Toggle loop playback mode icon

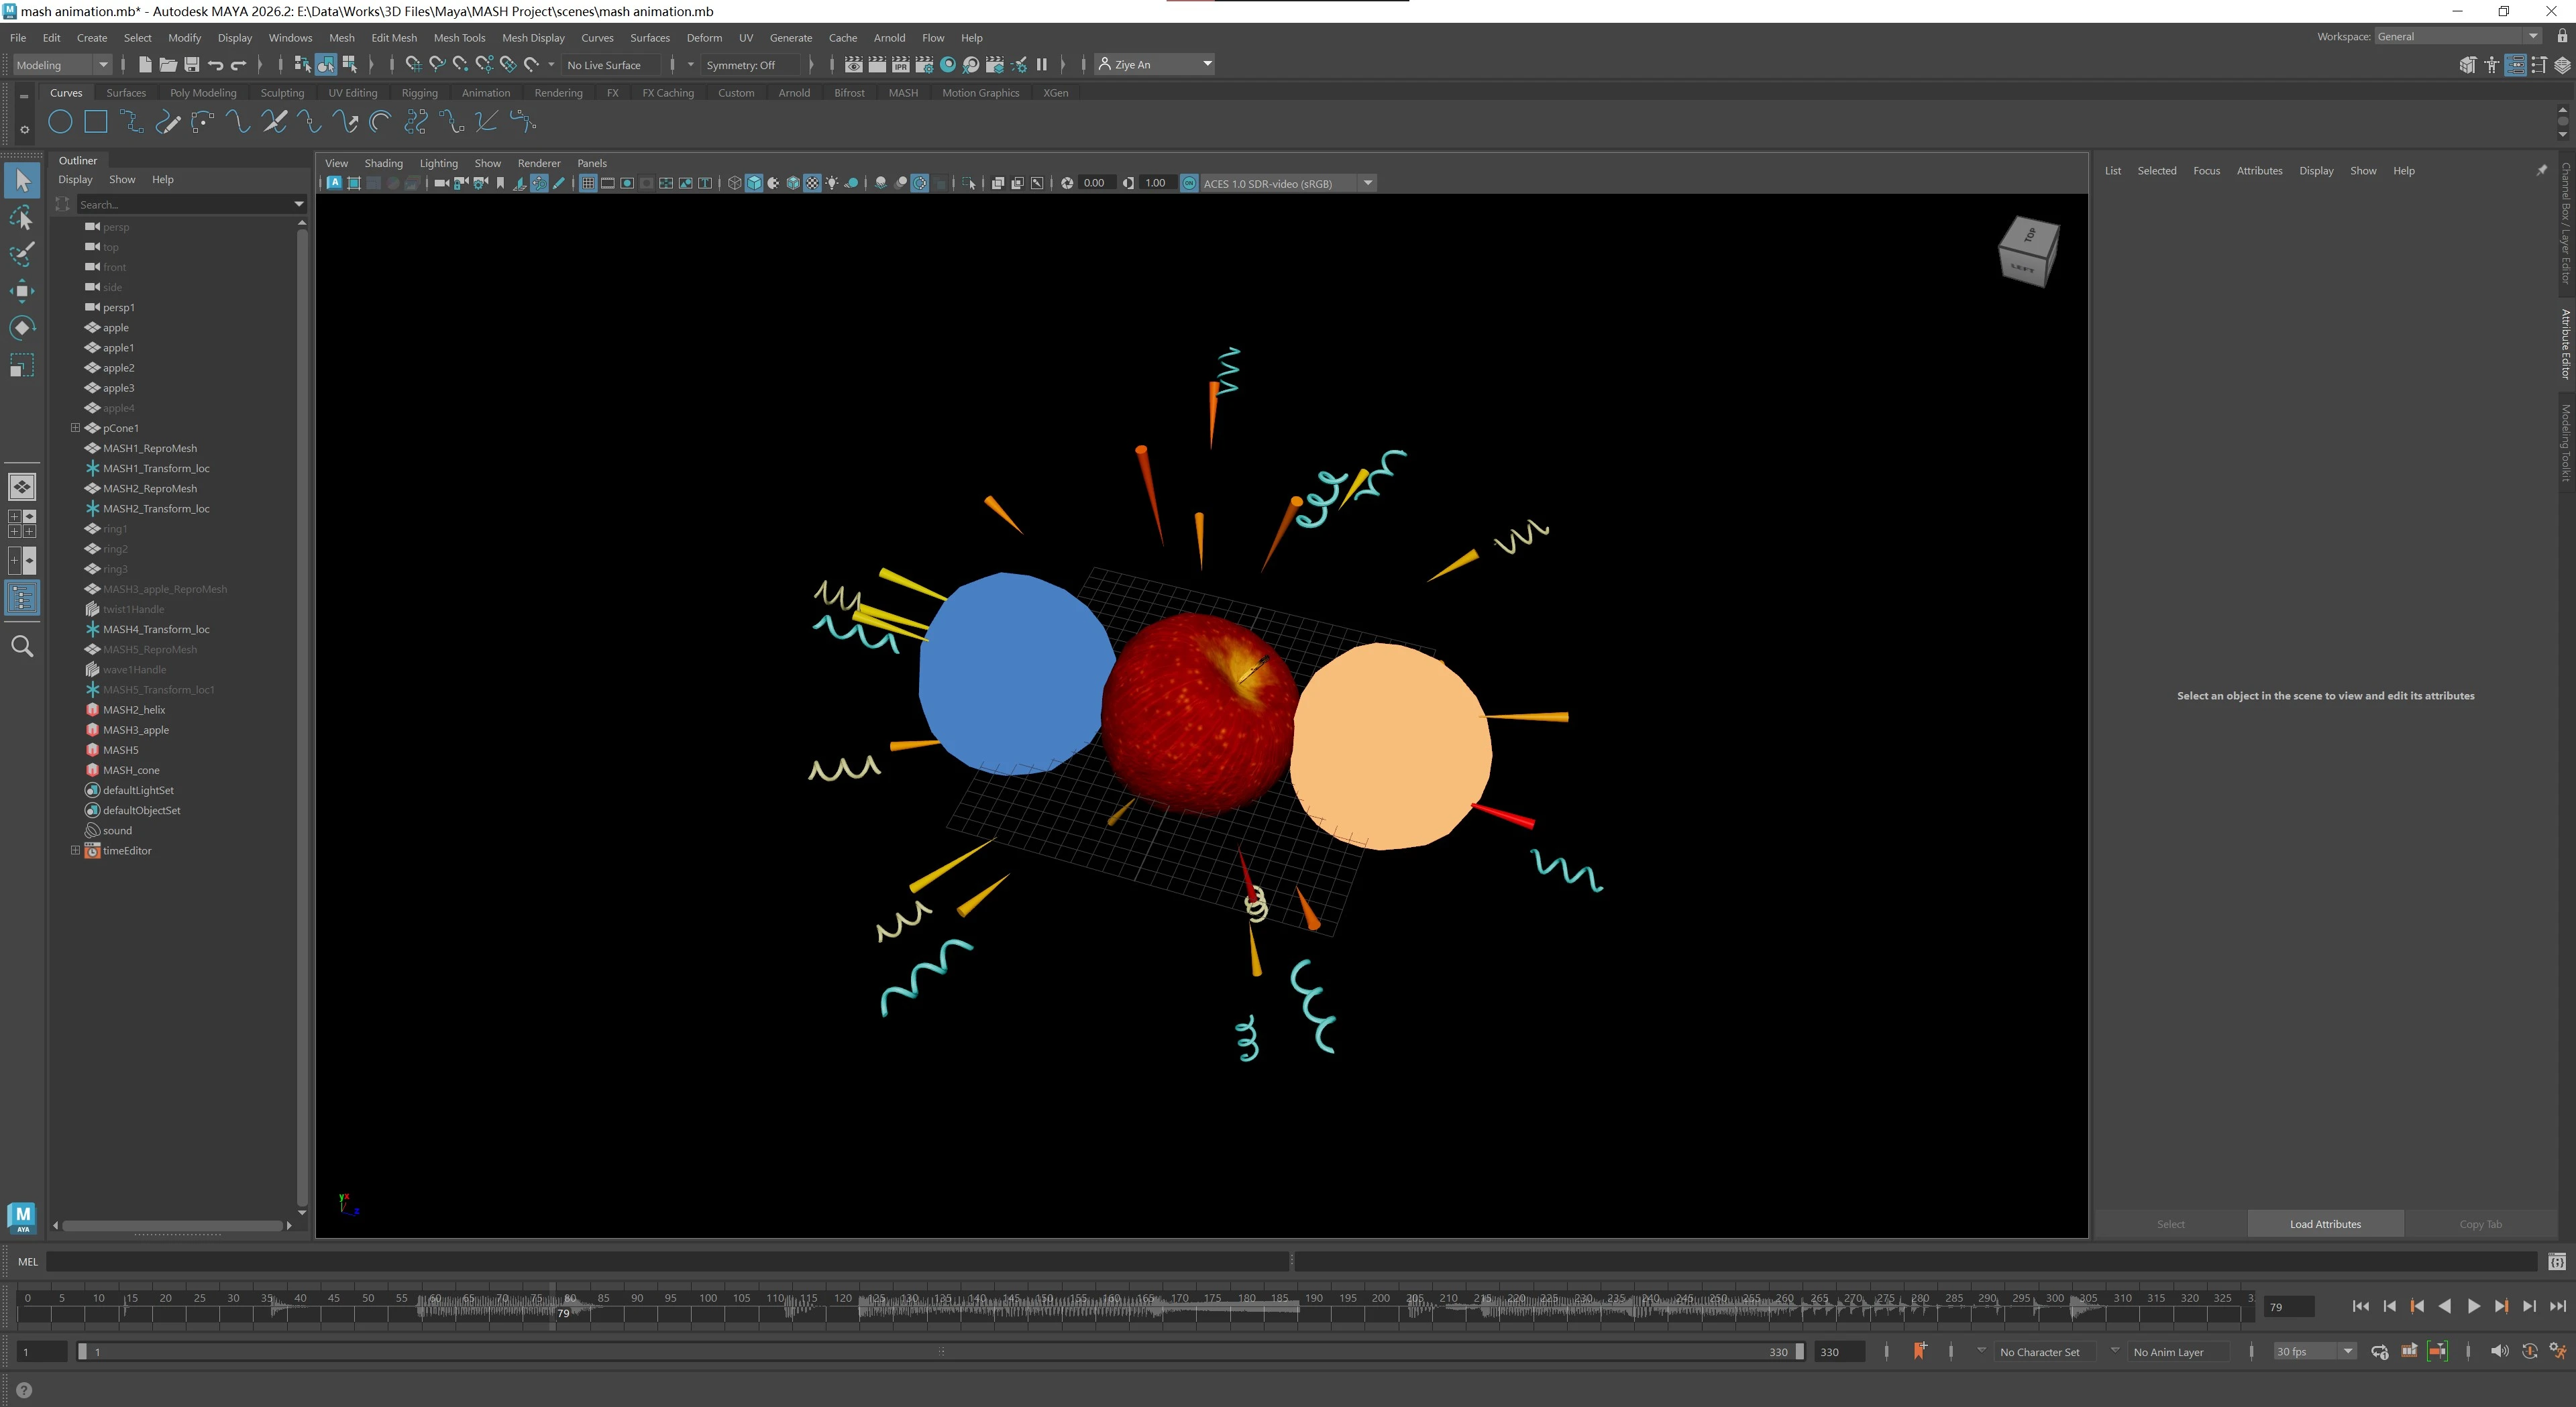[2379, 1351]
